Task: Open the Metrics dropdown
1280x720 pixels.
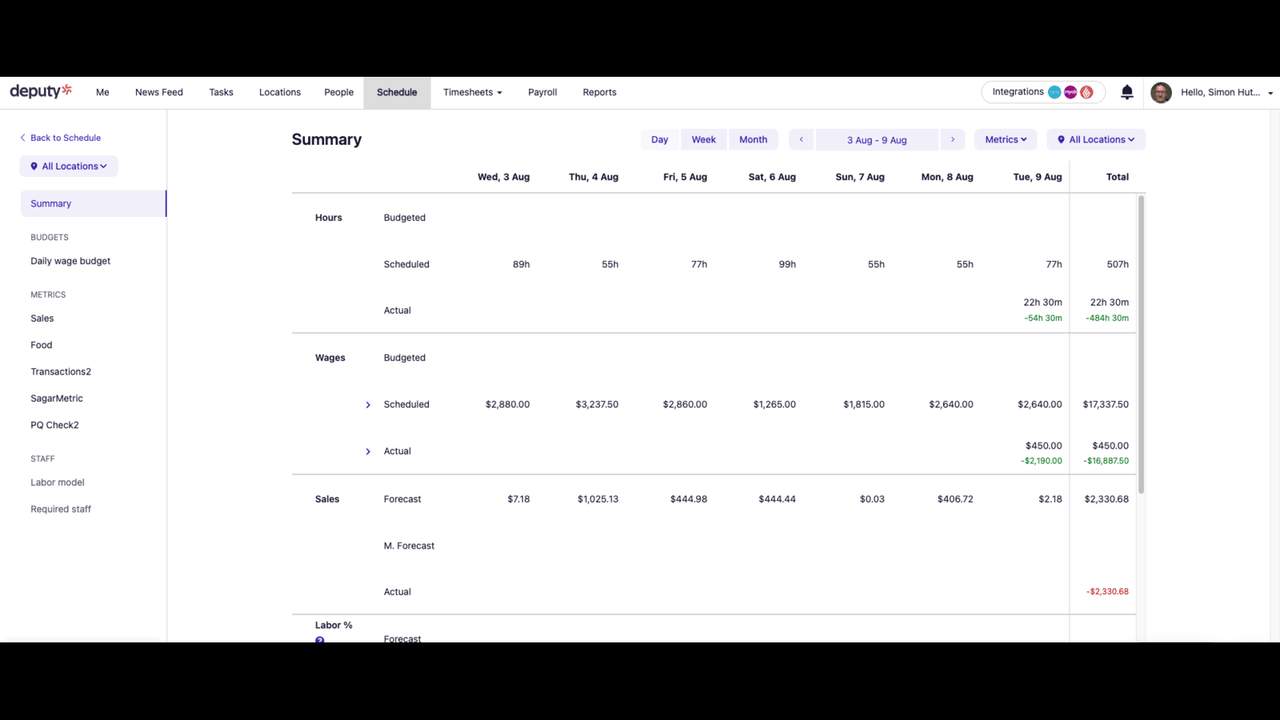Action: (x=1006, y=140)
